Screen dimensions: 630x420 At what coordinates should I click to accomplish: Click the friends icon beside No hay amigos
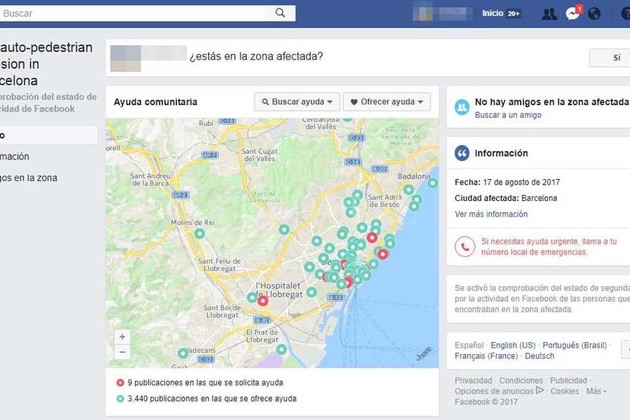[461, 107]
